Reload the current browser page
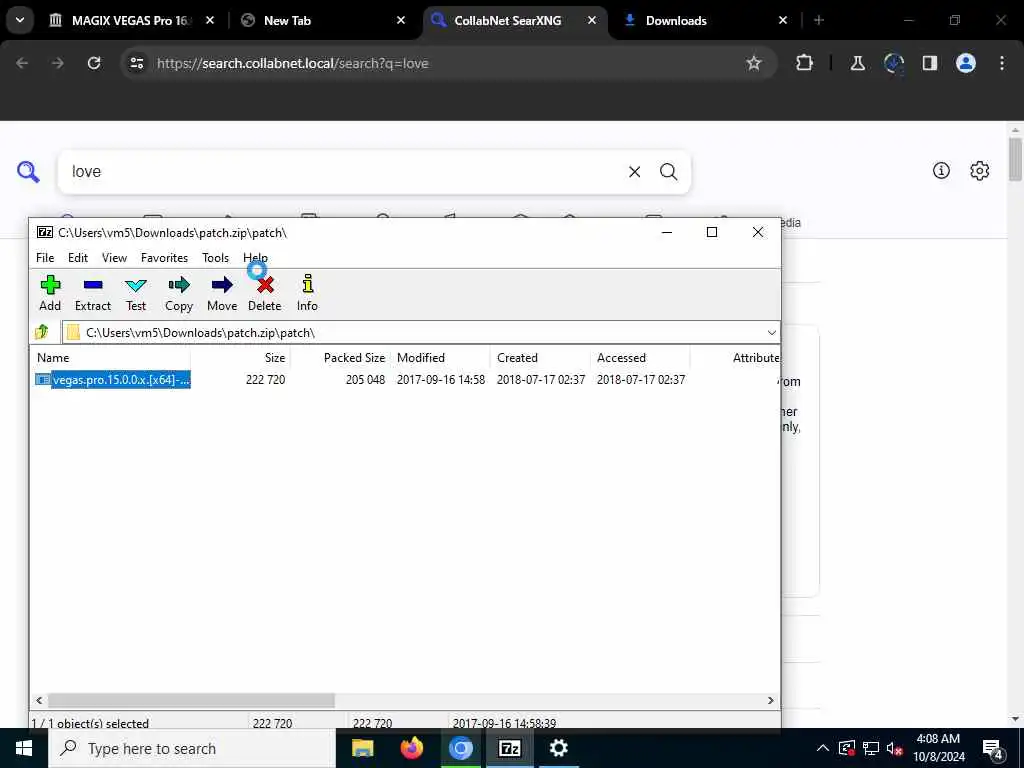The width and height of the screenshot is (1024, 768). [94, 63]
